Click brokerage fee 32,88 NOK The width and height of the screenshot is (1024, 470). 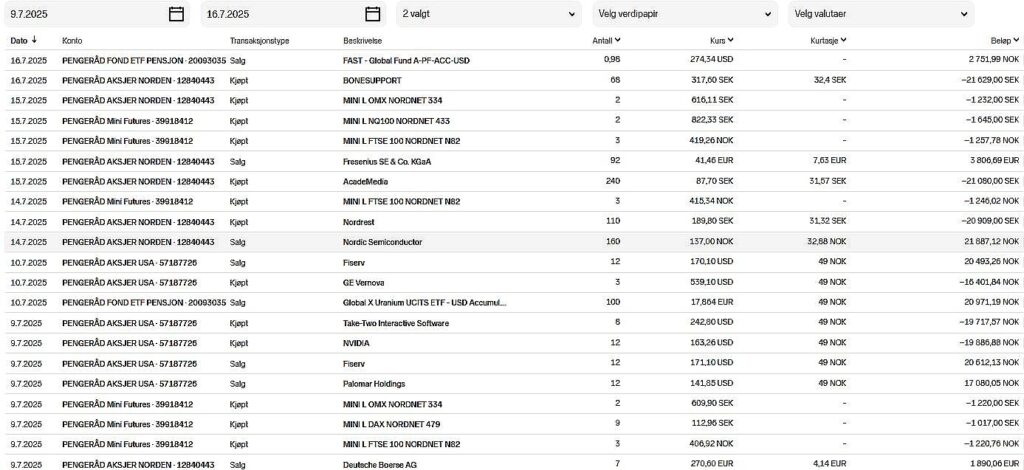click(829, 242)
